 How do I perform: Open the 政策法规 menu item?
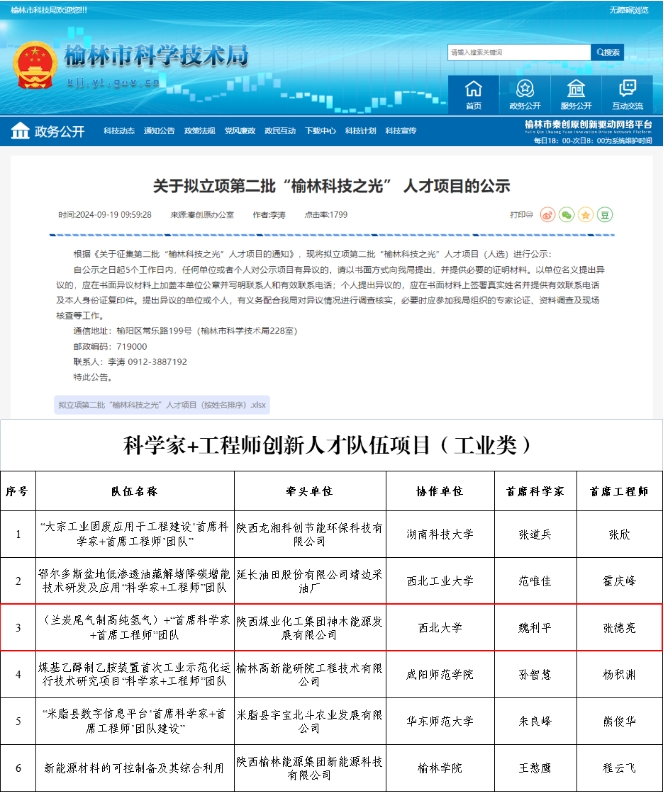[199, 131]
